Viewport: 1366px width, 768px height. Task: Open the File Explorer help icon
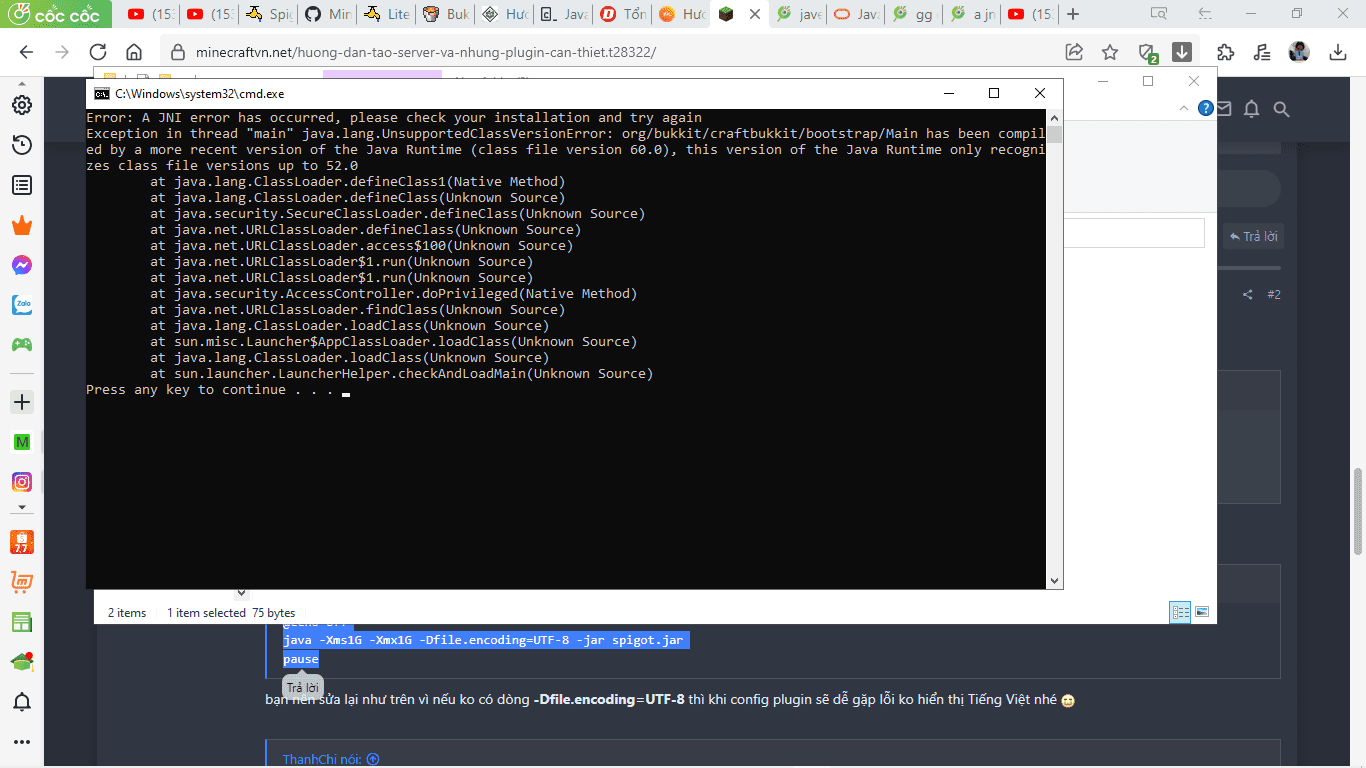[x=1206, y=108]
